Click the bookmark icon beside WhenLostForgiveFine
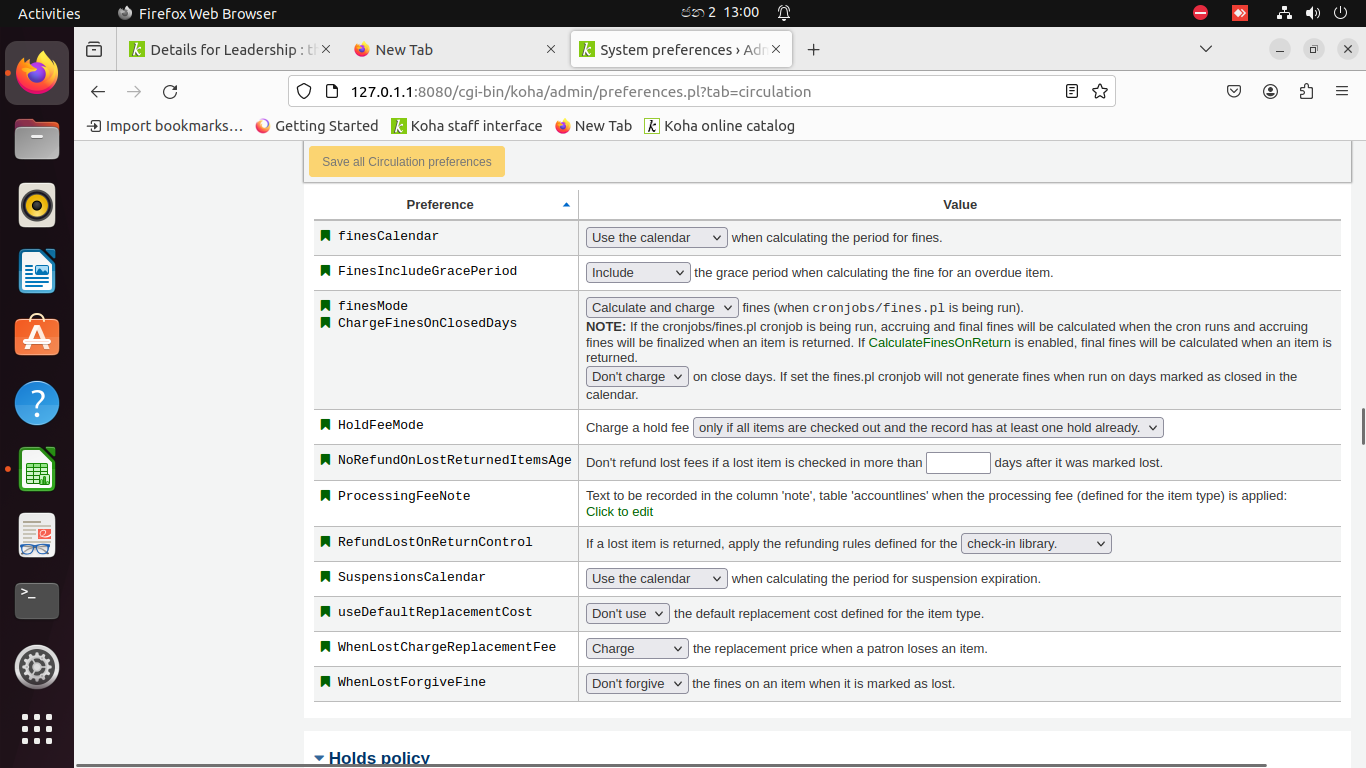 (x=325, y=682)
